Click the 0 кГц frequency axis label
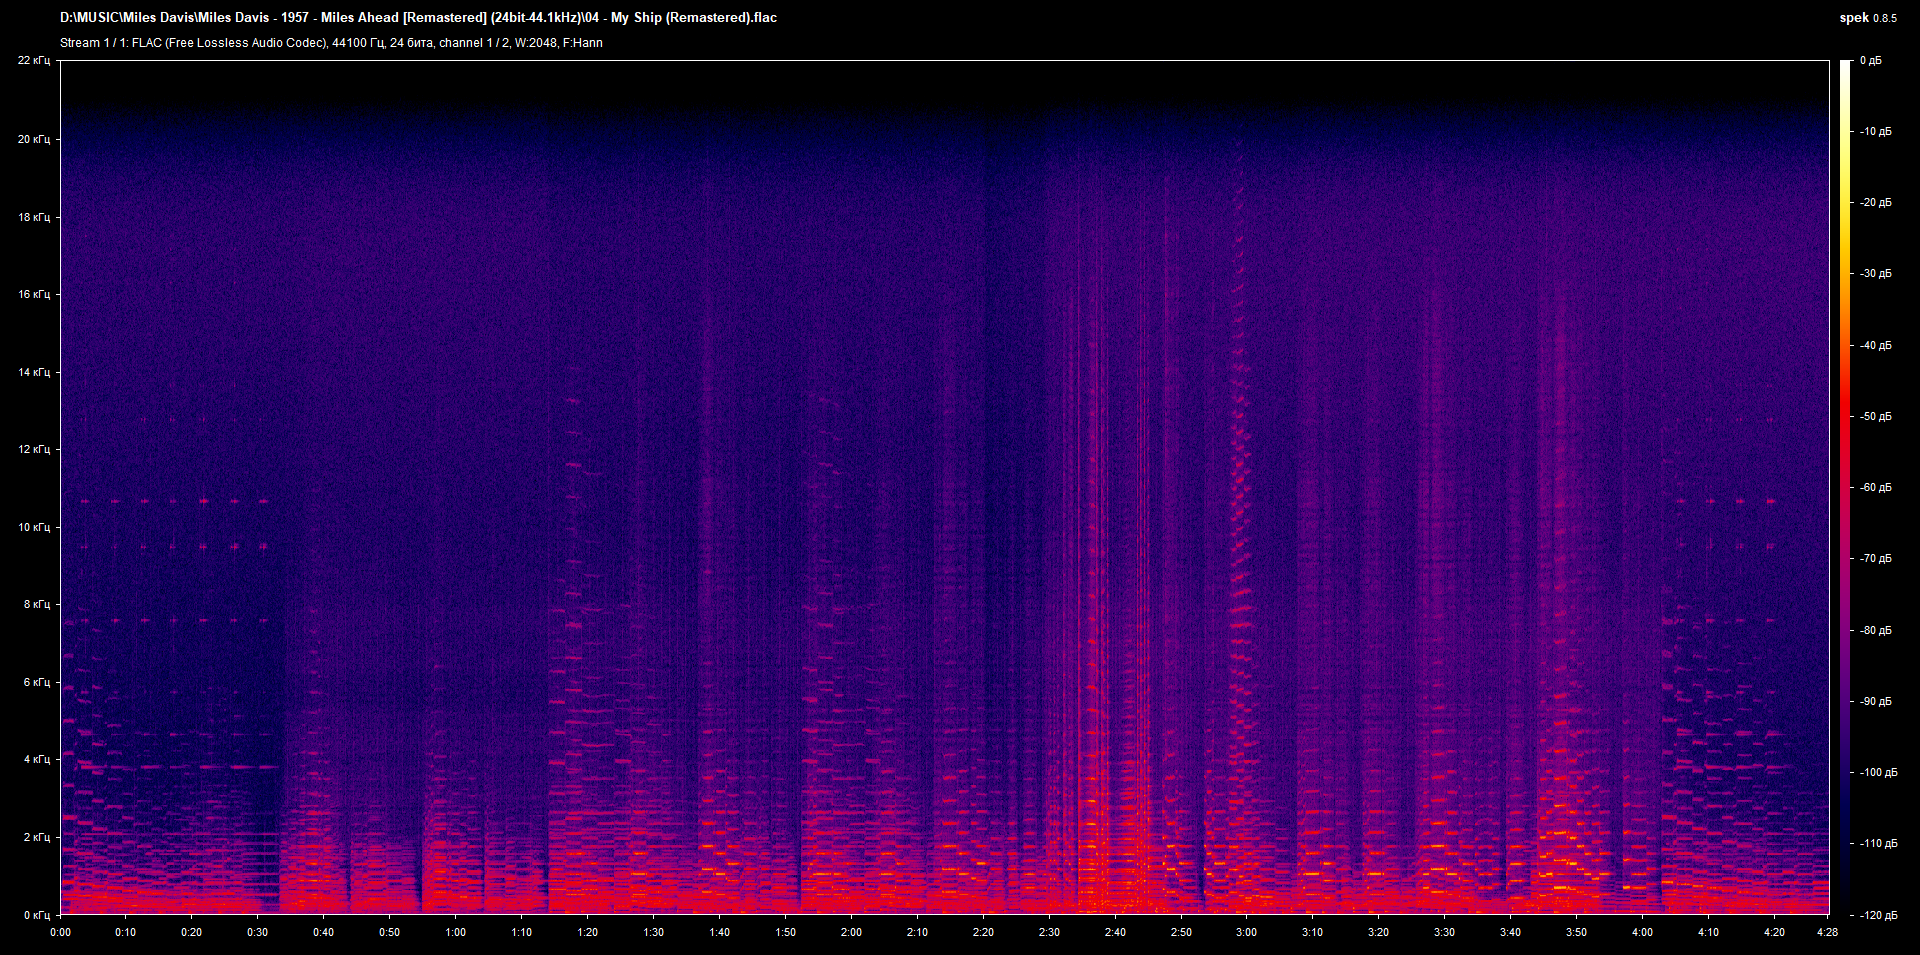This screenshot has height=955, width=1920. (37, 915)
